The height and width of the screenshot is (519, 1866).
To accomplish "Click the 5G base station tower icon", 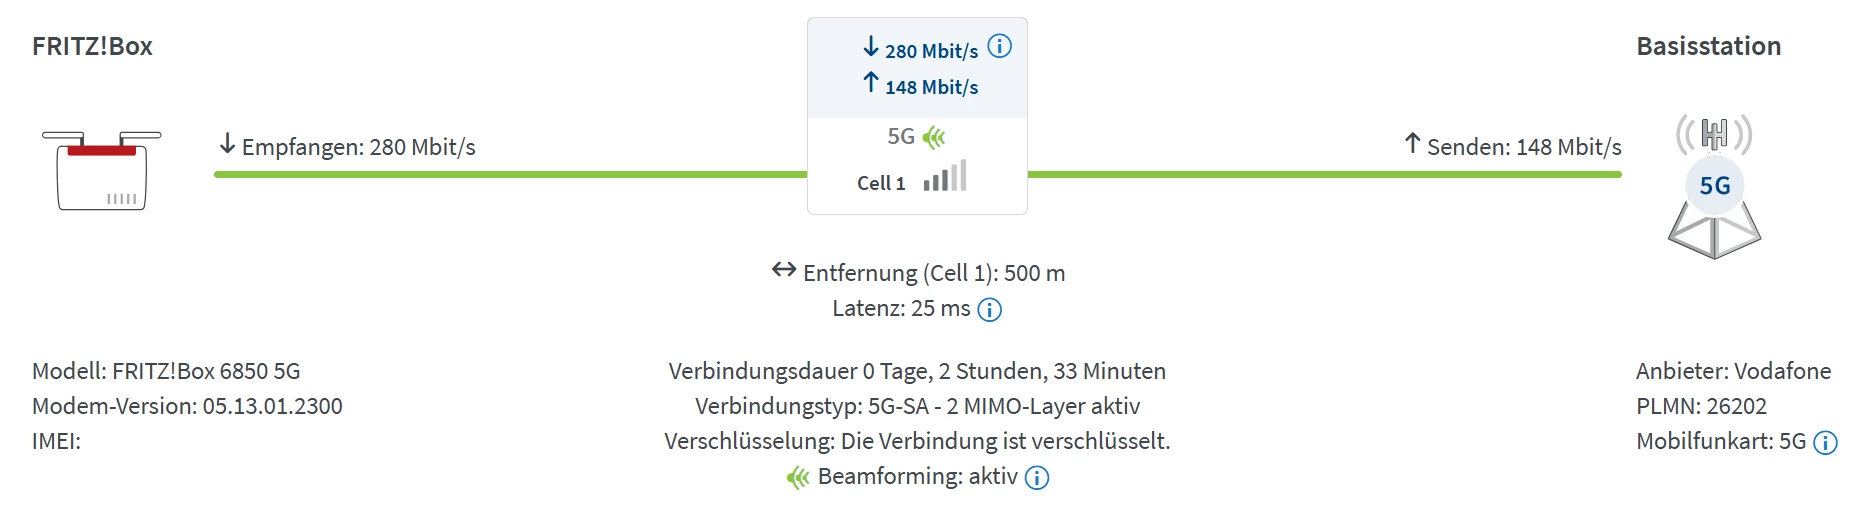I will [x=1714, y=187].
